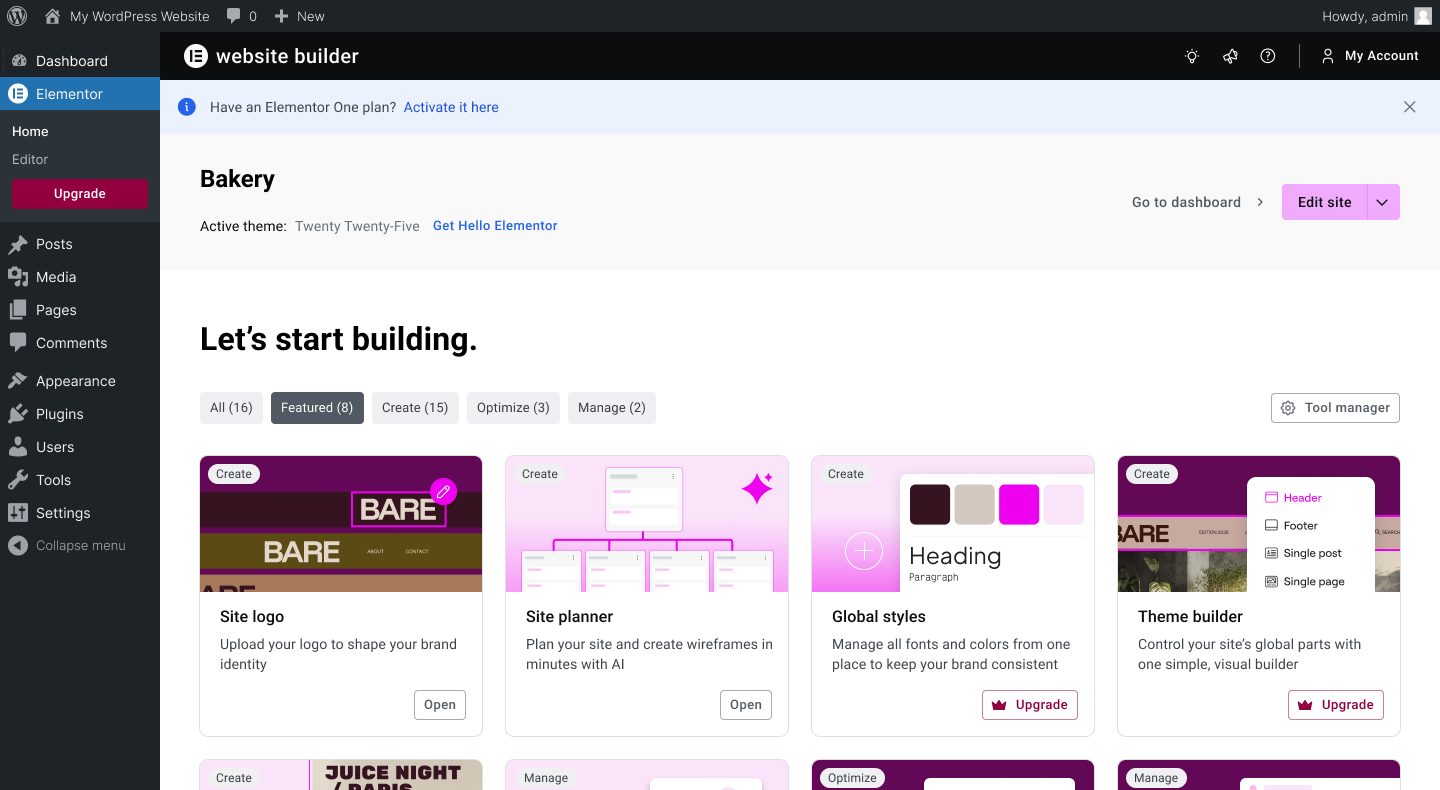Open My Account menu
The height and width of the screenshot is (790, 1440).
pyautogui.click(x=1369, y=56)
